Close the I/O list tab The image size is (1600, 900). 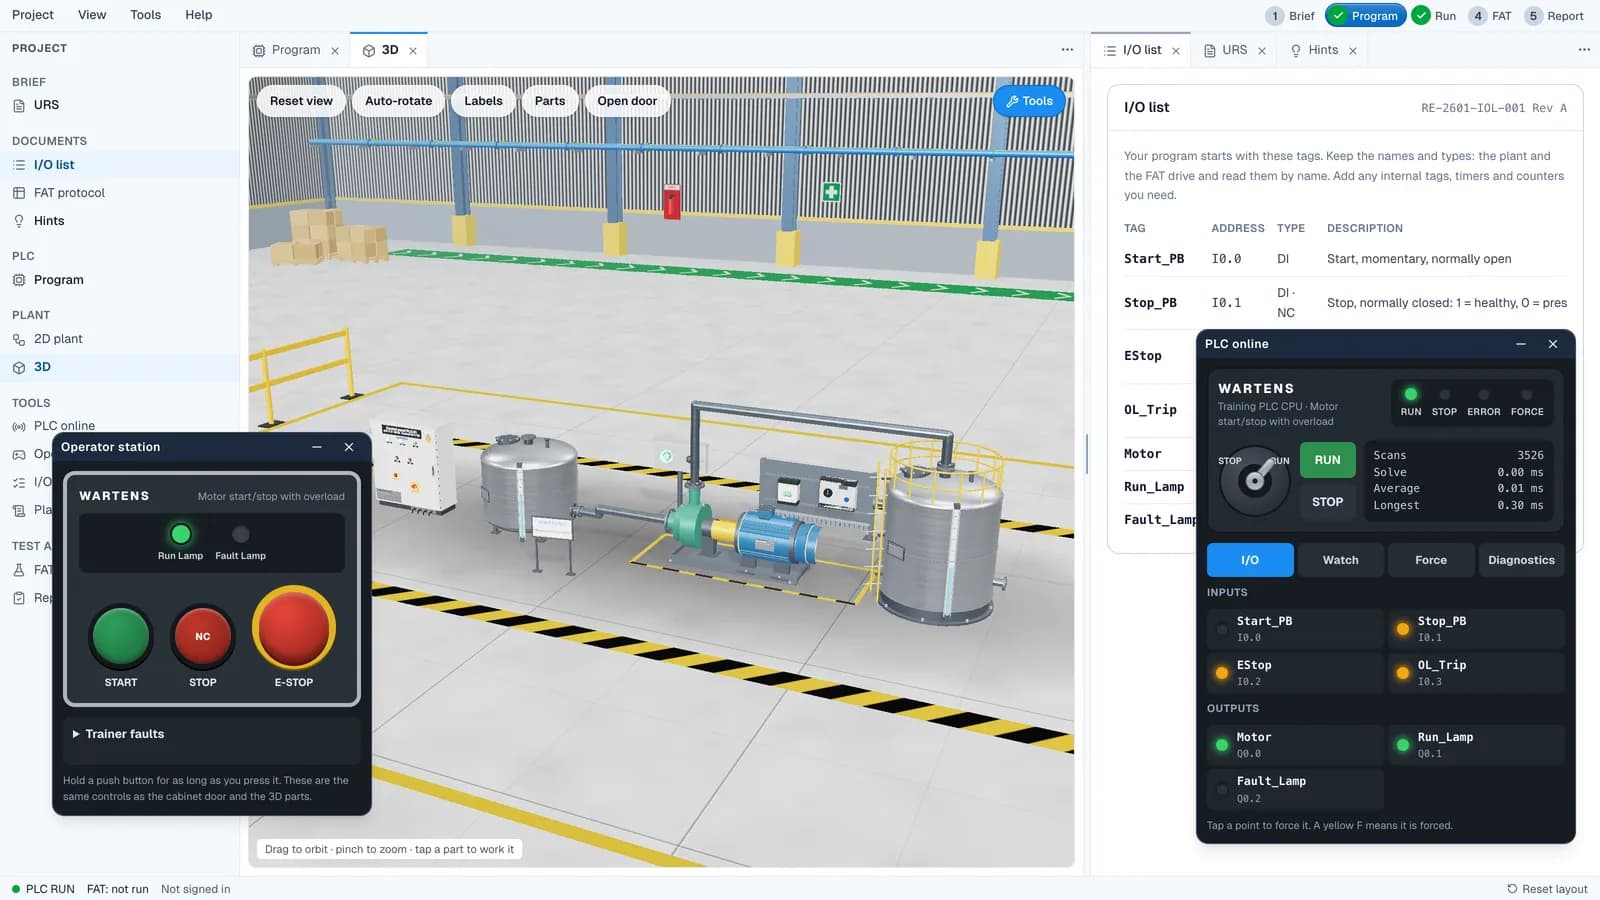pyautogui.click(x=1176, y=51)
